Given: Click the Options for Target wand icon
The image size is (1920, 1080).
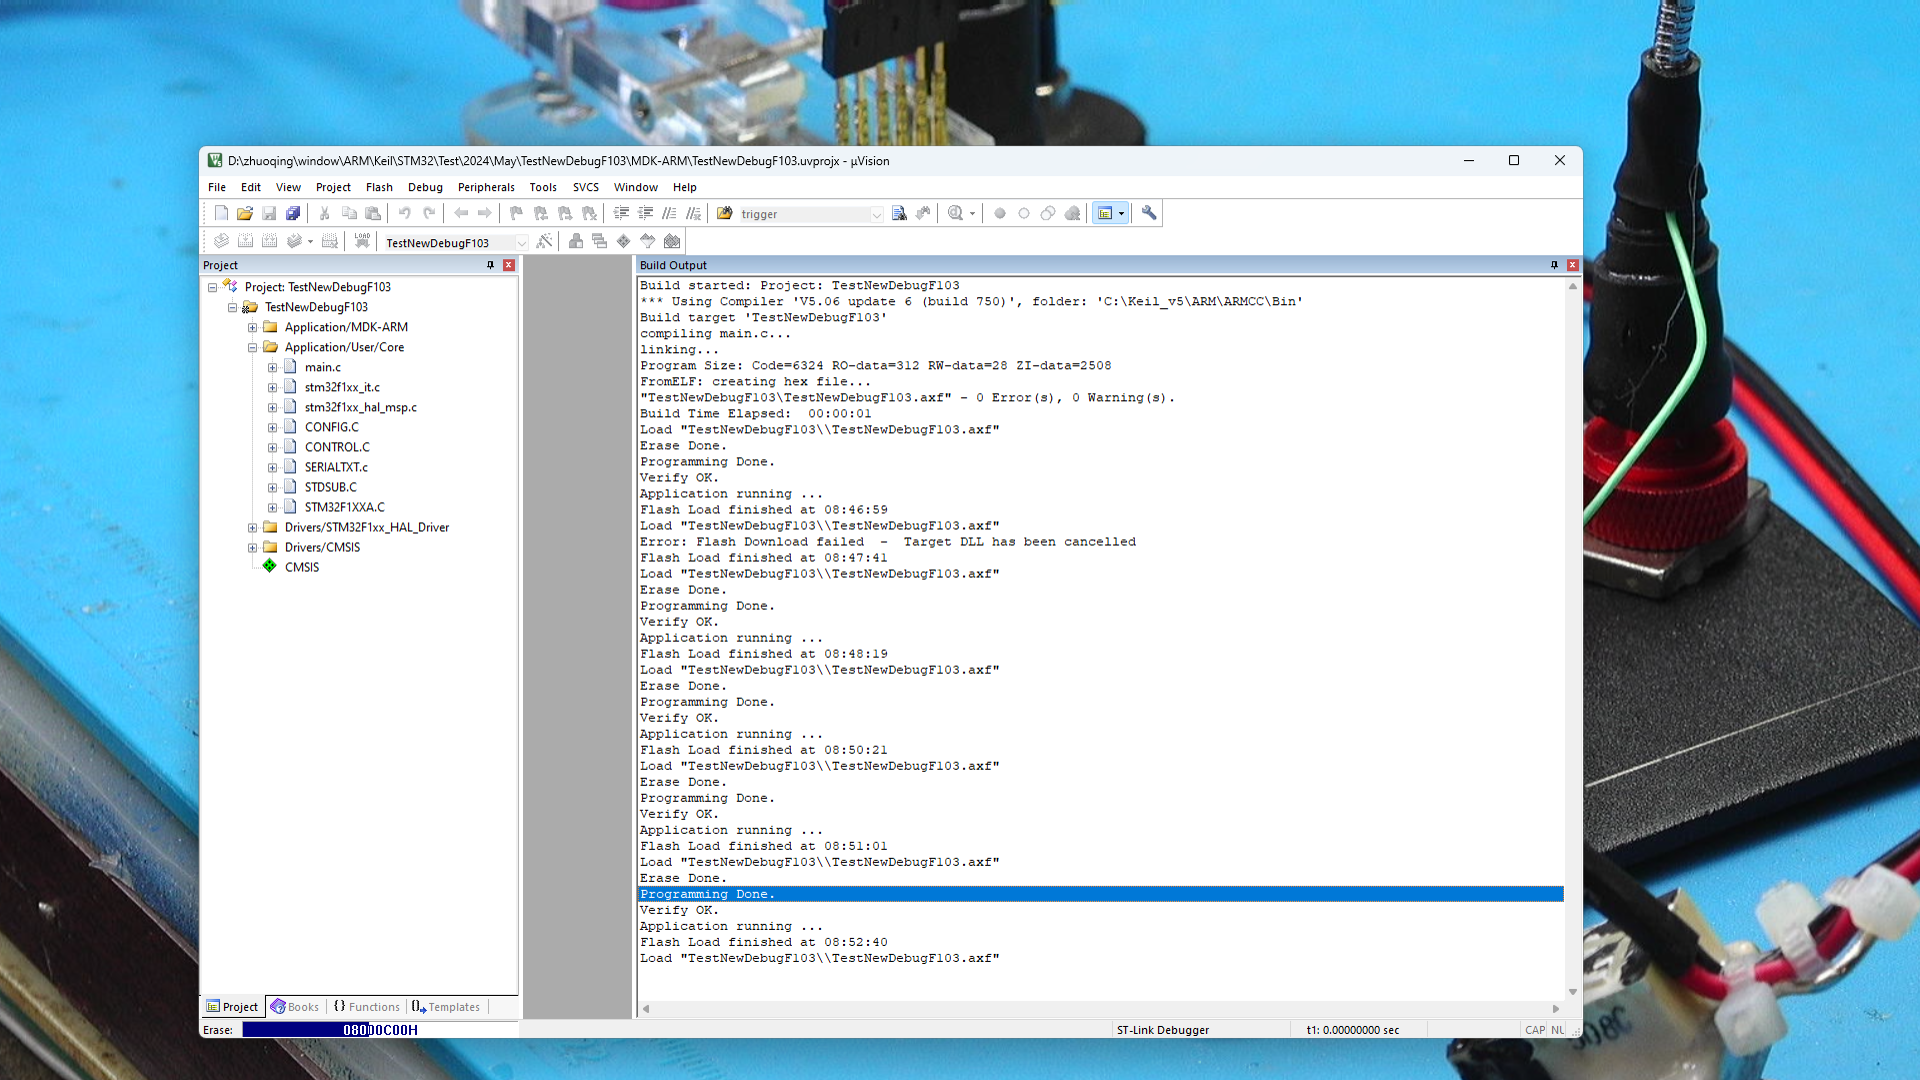Looking at the screenshot, I should [545, 241].
